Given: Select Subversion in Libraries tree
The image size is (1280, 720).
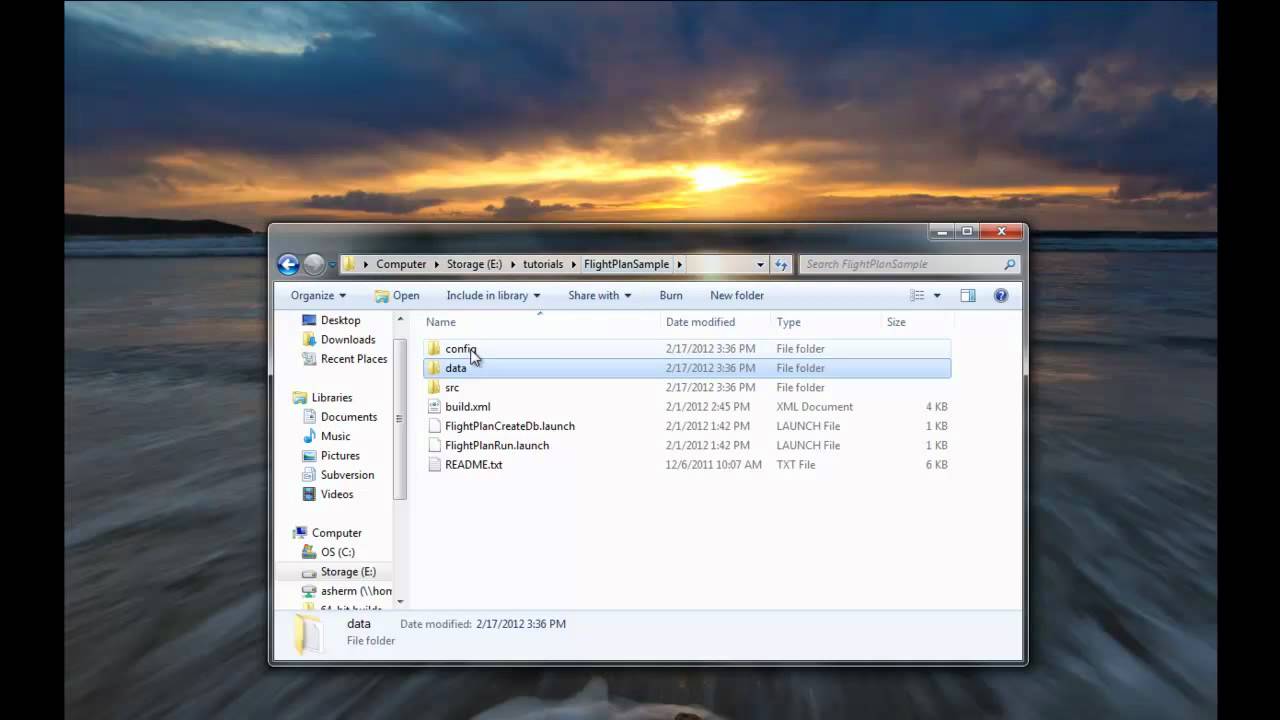Looking at the screenshot, I should pos(347,475).
